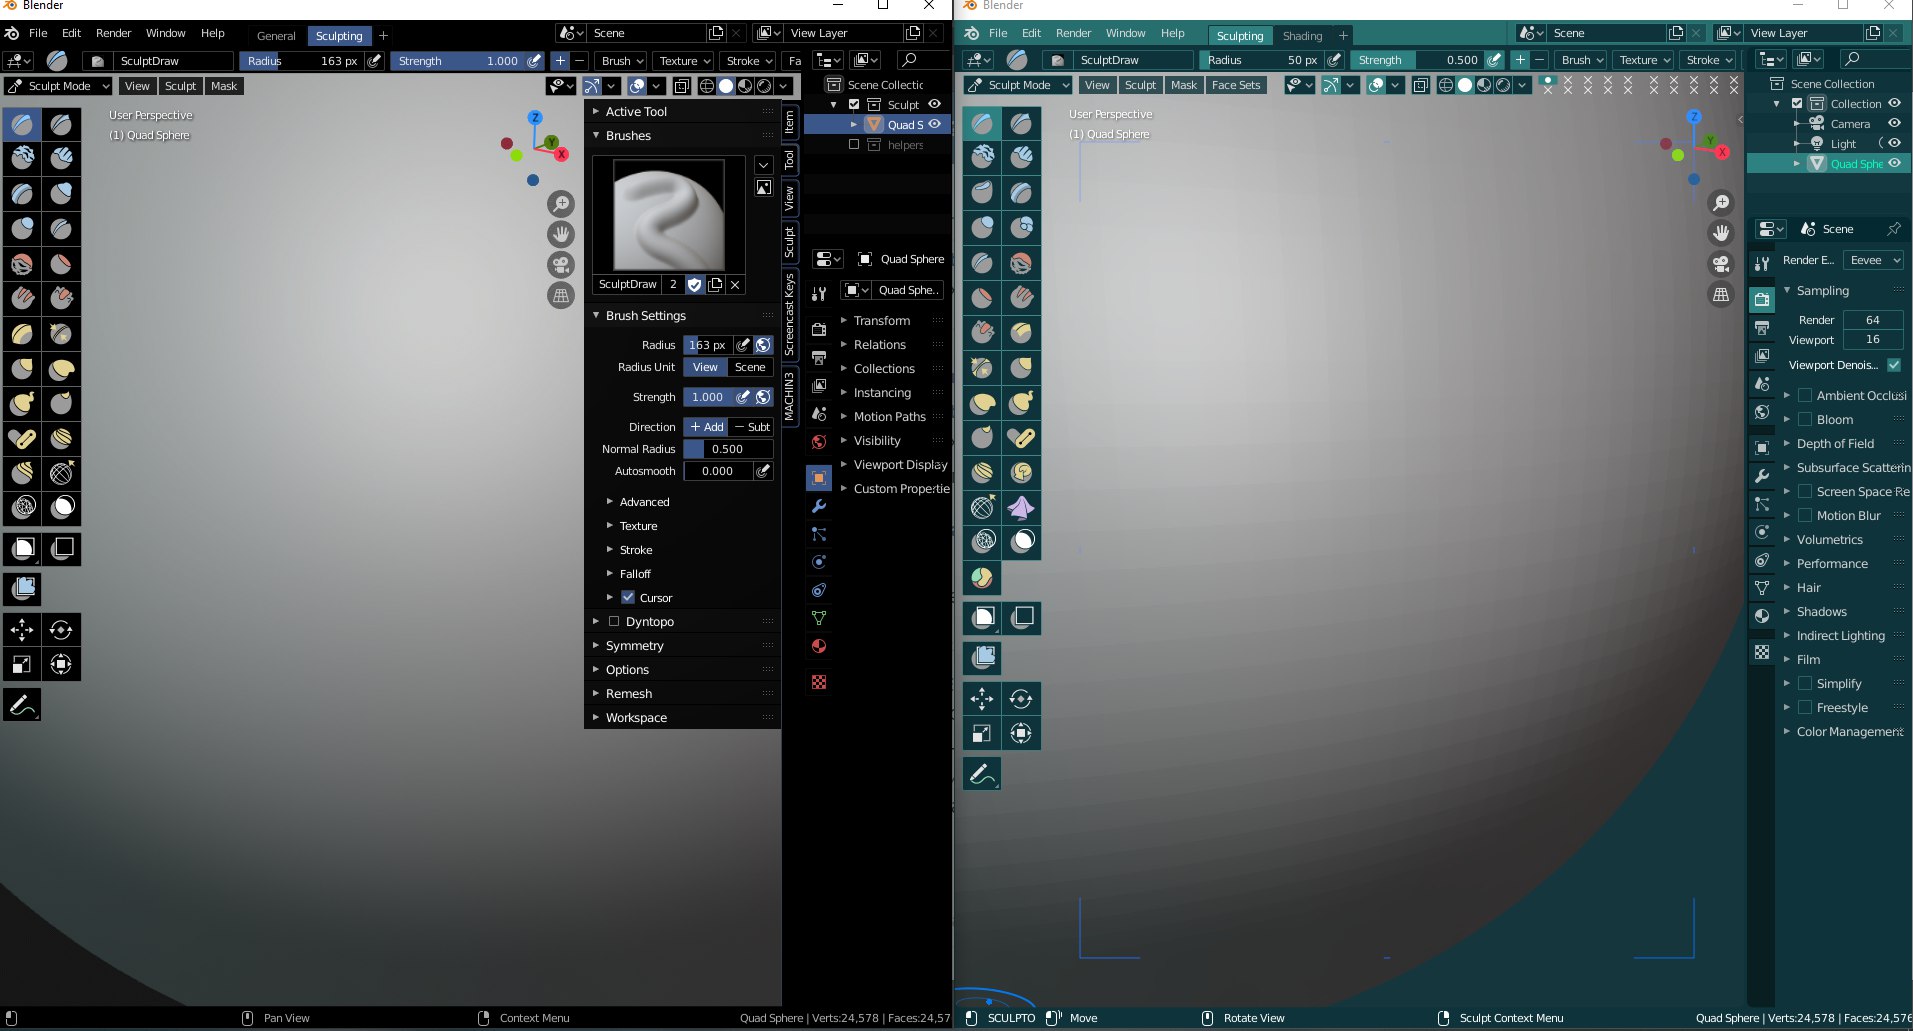Screen dimensions: 1913x1031
Task: Open the Tool sidebar tab in left viewport
Action: point(789,159)
